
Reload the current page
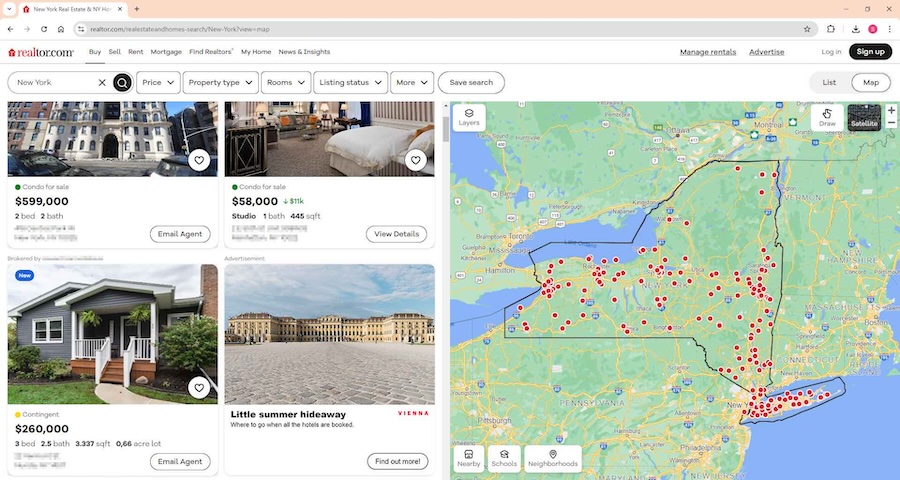(x=44, y=29)
